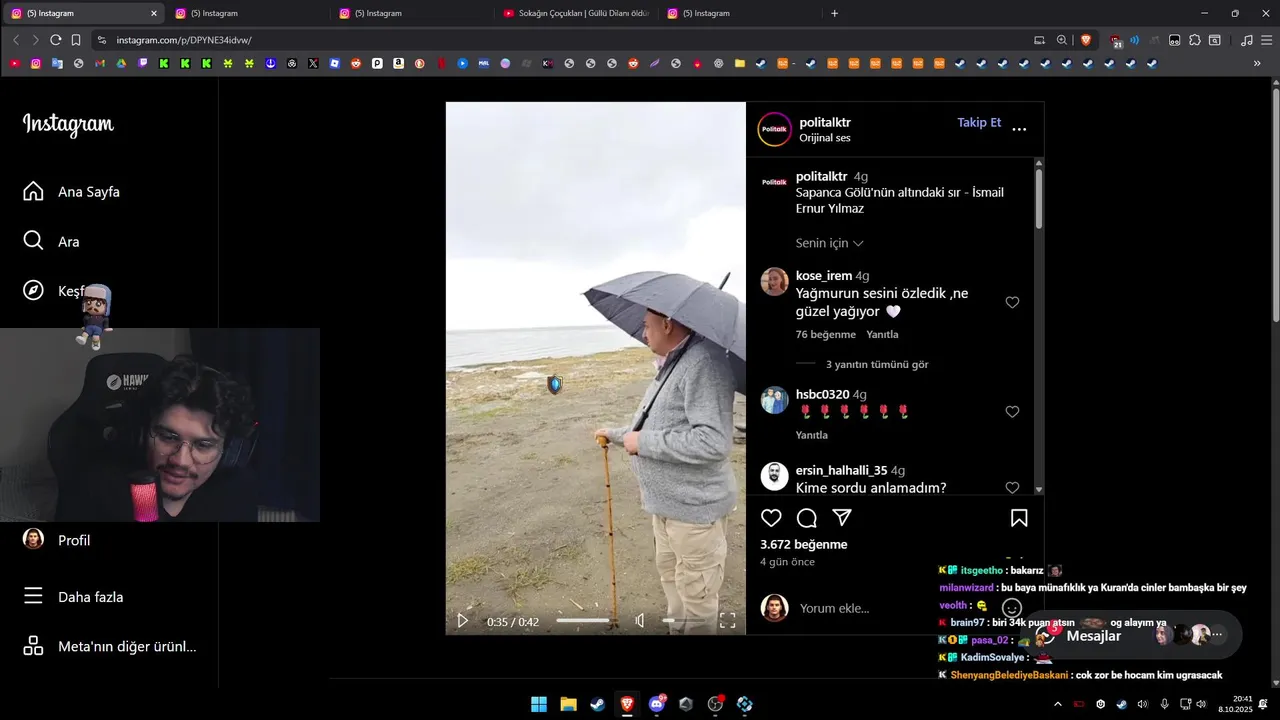The image size is (1280, 720).
Task: Like the post with heart icon
Action: tap(771, 518)
